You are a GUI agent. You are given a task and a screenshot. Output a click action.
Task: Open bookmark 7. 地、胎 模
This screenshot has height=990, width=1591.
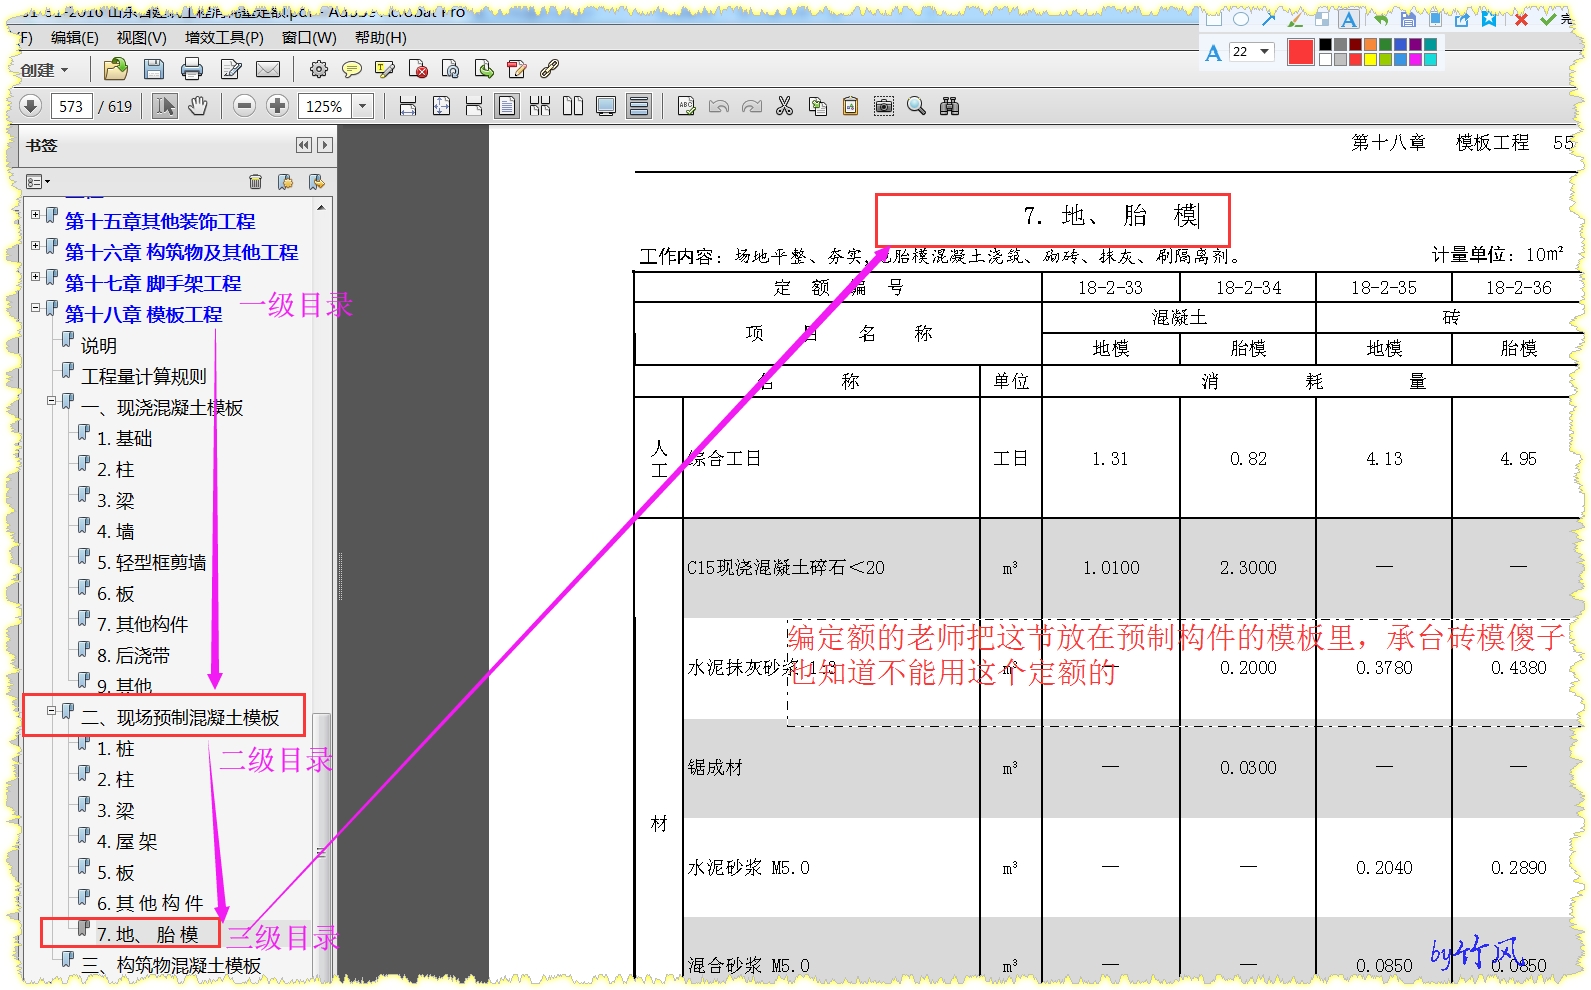point(148,934)
